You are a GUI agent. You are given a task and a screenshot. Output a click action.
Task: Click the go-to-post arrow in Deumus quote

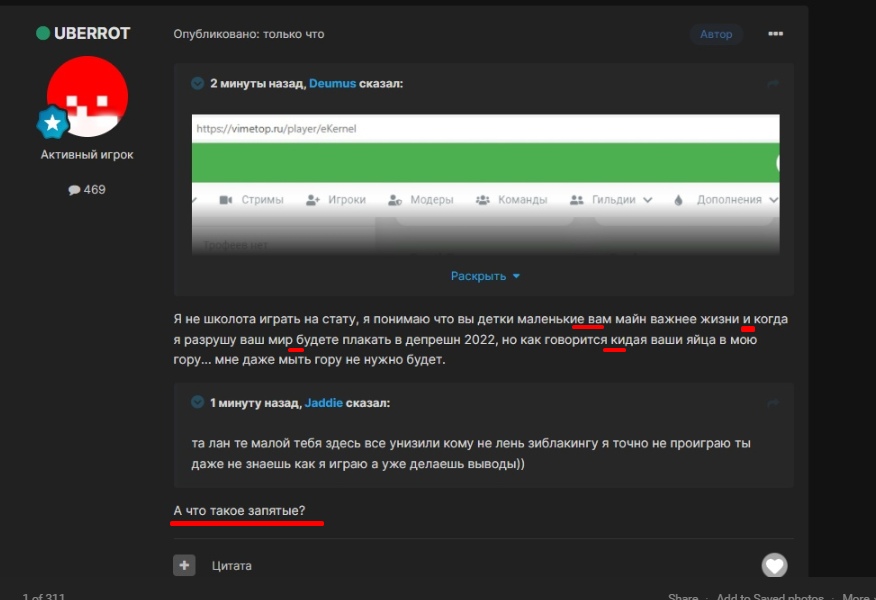pos(773,84)
